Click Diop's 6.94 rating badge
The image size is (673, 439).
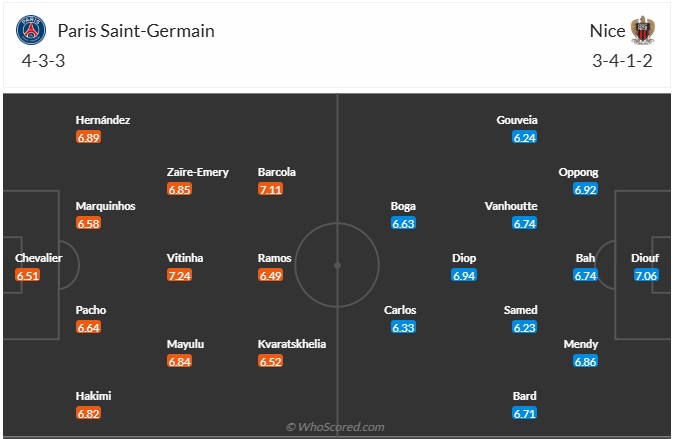click(x=464, y=275)
